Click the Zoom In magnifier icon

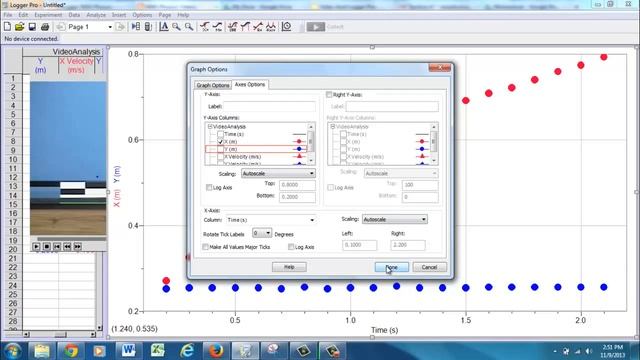(x=176, y=27)
